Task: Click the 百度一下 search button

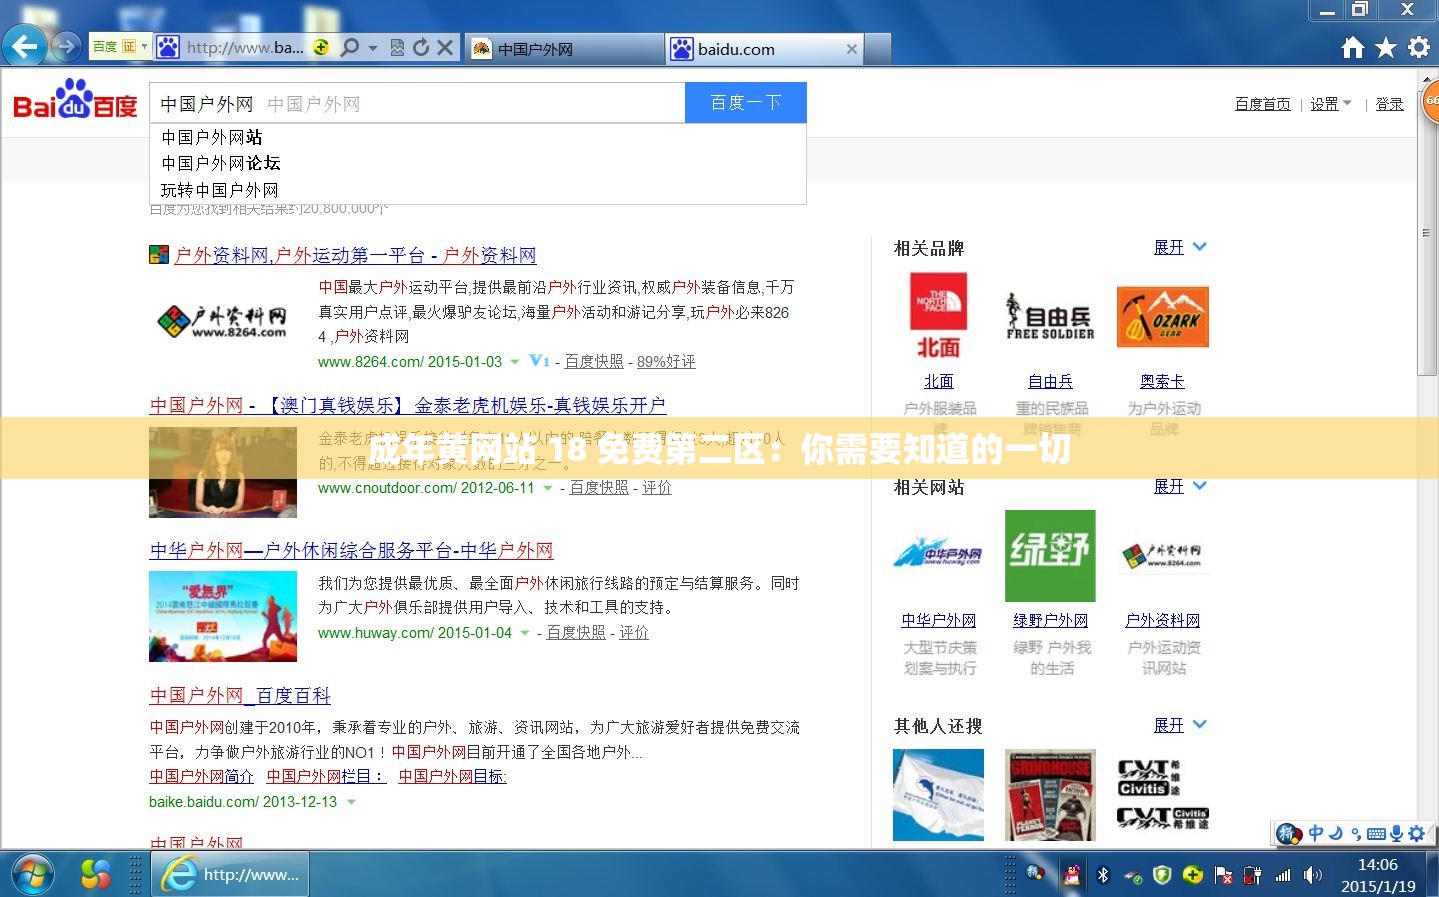Action: (x=745, y=103)
